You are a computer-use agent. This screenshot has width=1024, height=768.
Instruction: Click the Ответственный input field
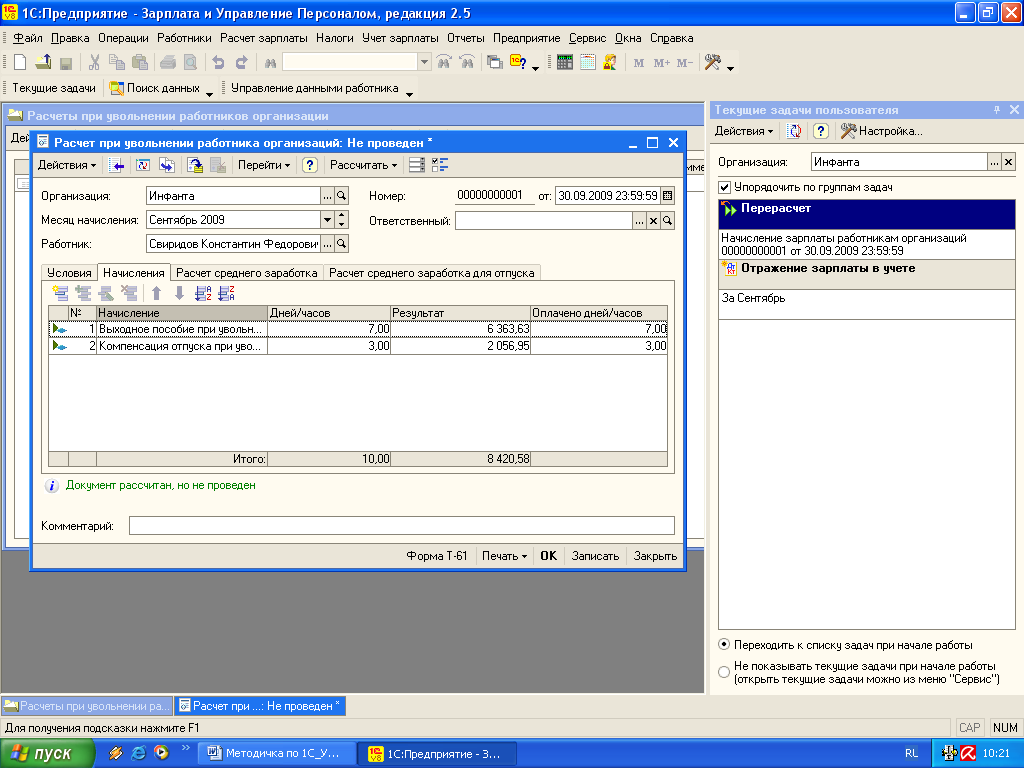pos(543,221)
